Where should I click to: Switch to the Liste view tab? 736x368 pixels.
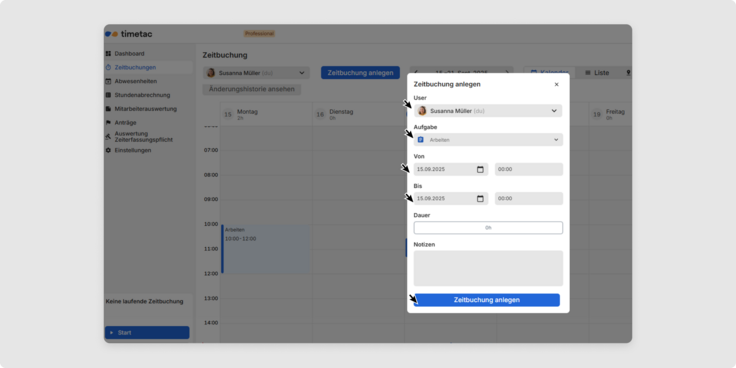[597, 73]
